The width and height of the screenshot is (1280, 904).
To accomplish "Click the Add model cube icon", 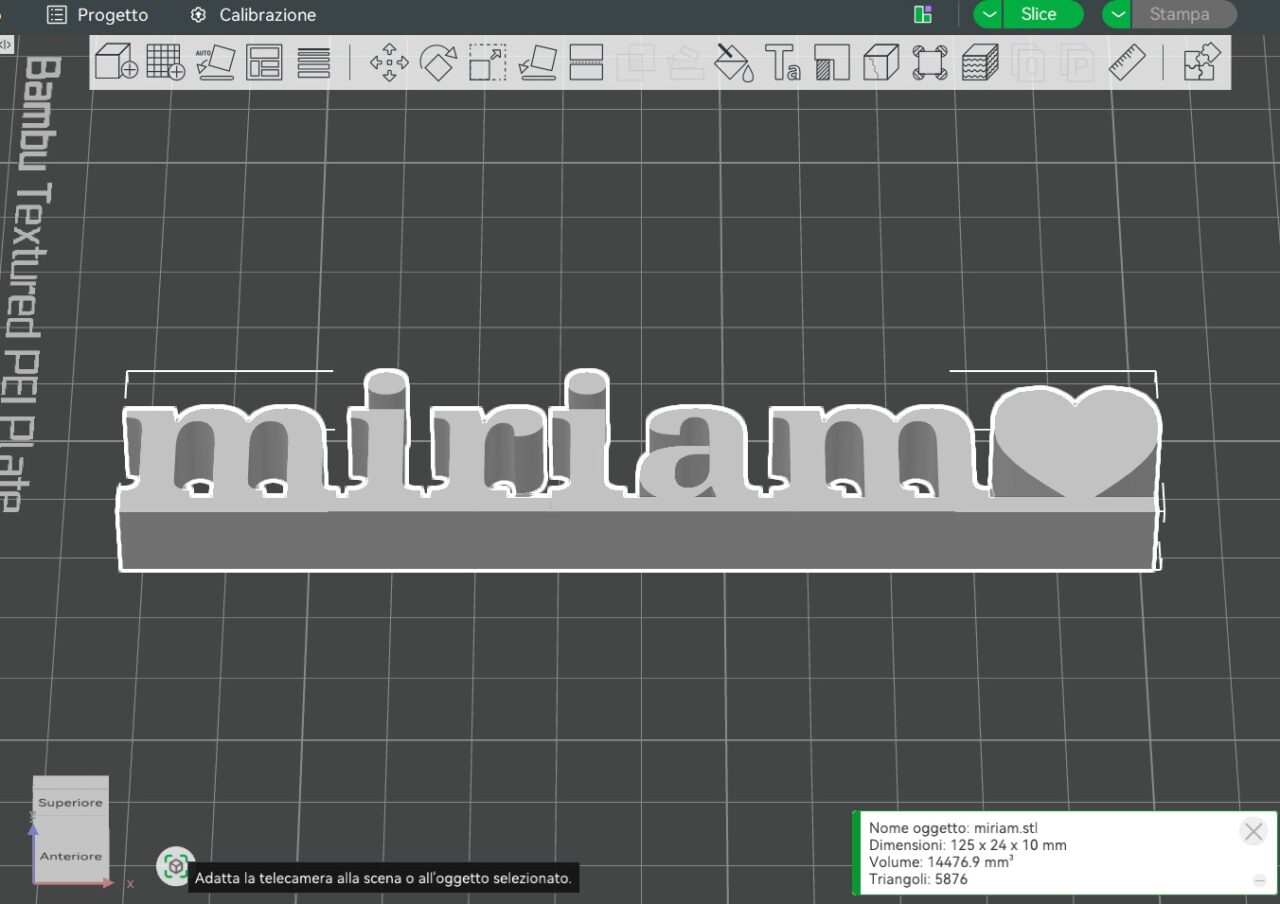I will tap(116, 62).
